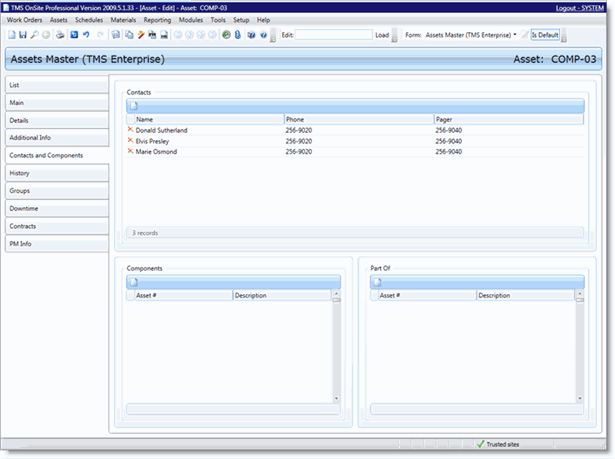Image resolution: width=615 pixels, height=459 pixels.
Task: Click Part Of scrollbar up arrow
Action: [x=580, y=293]
